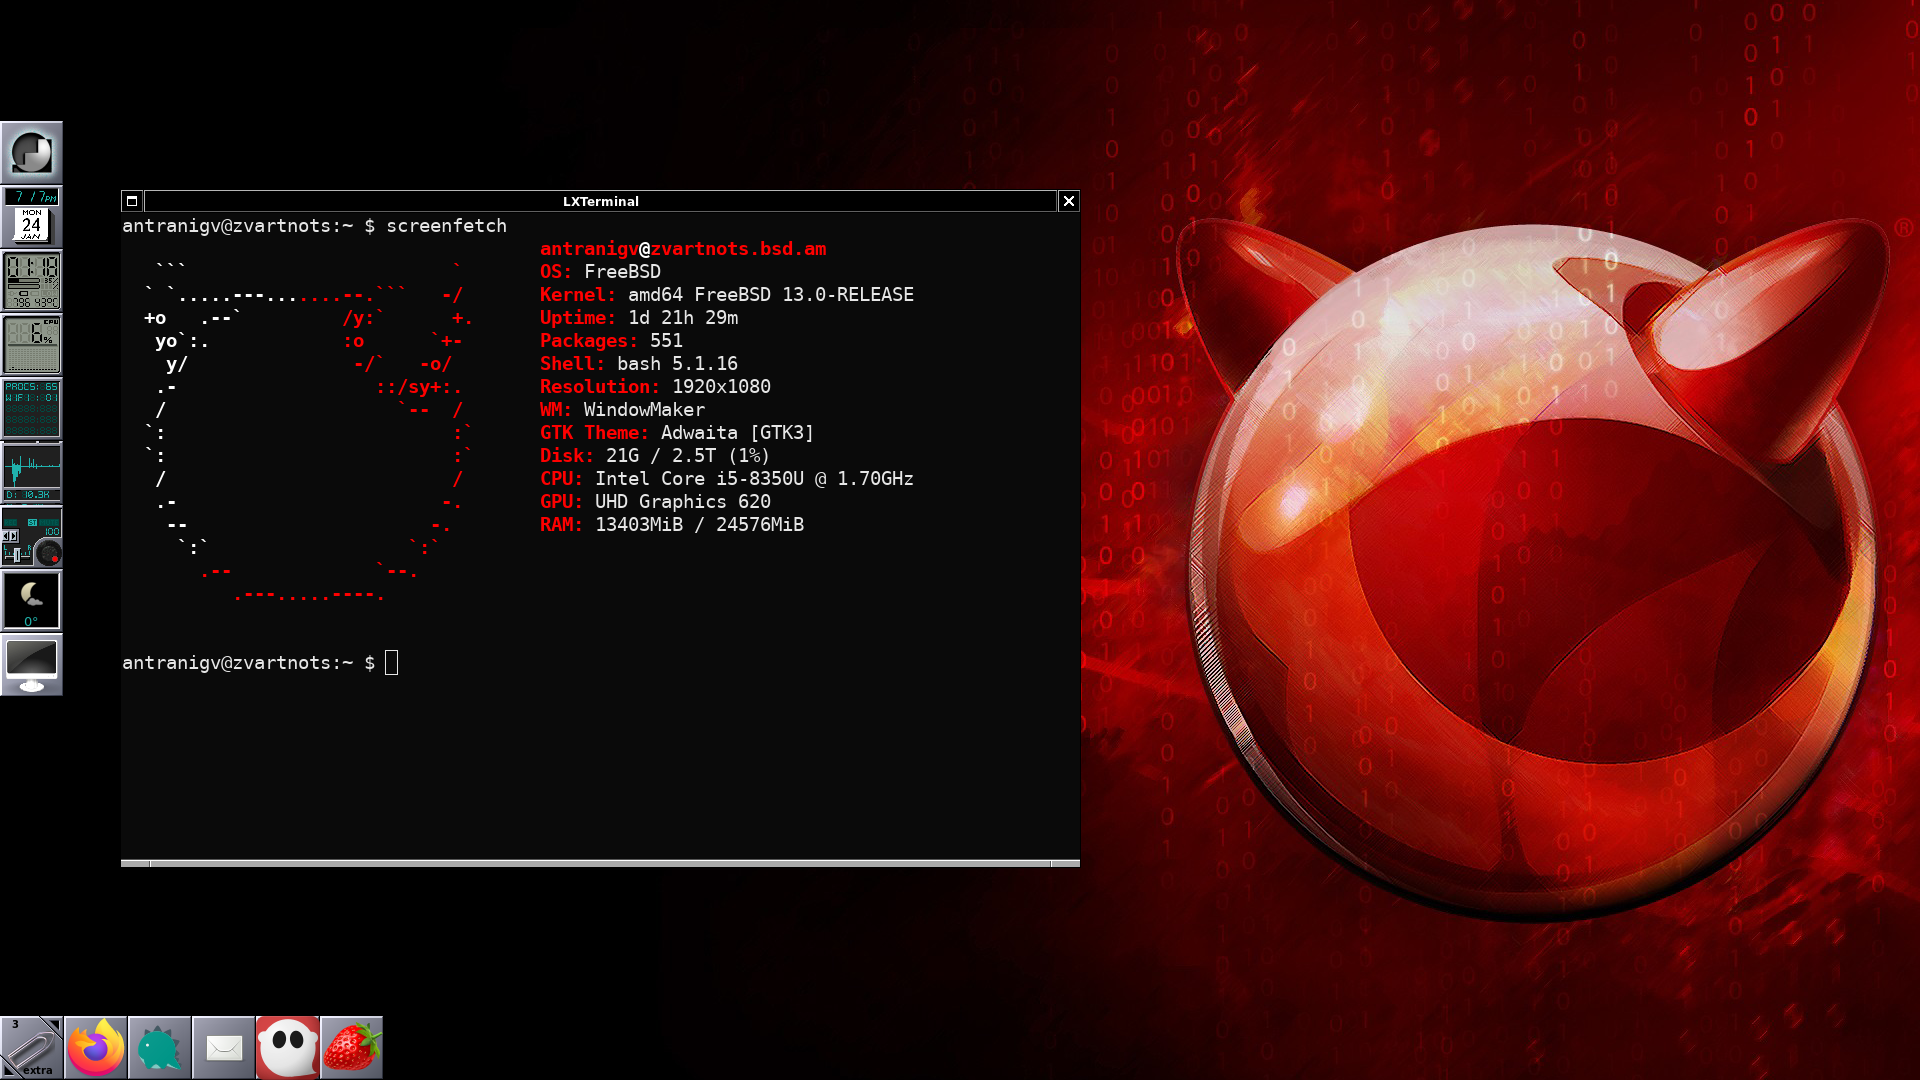Open the strawberry application icon

pos(352,1048)
